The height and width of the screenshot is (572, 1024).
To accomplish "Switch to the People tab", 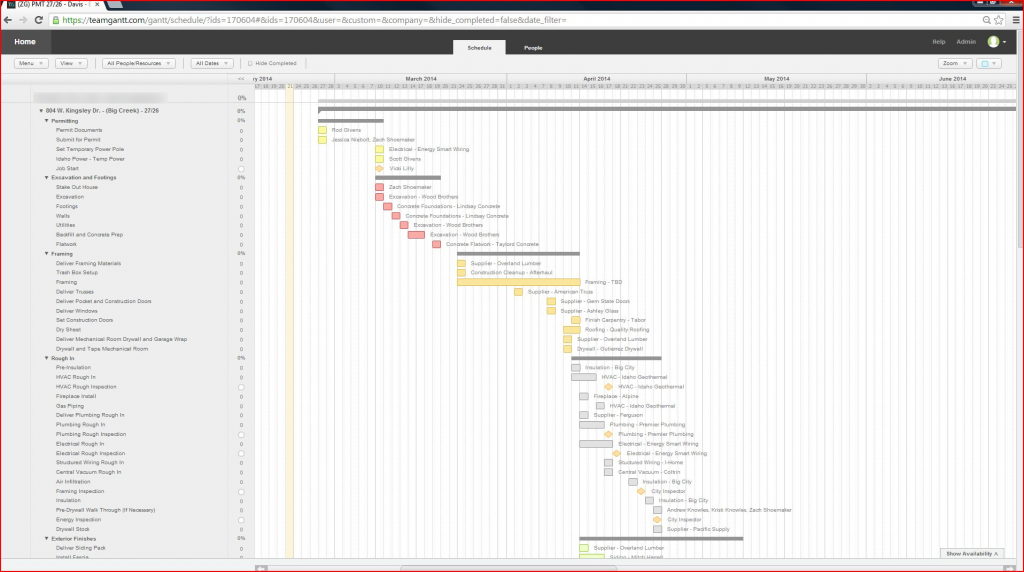I will (x=533, y=48).
